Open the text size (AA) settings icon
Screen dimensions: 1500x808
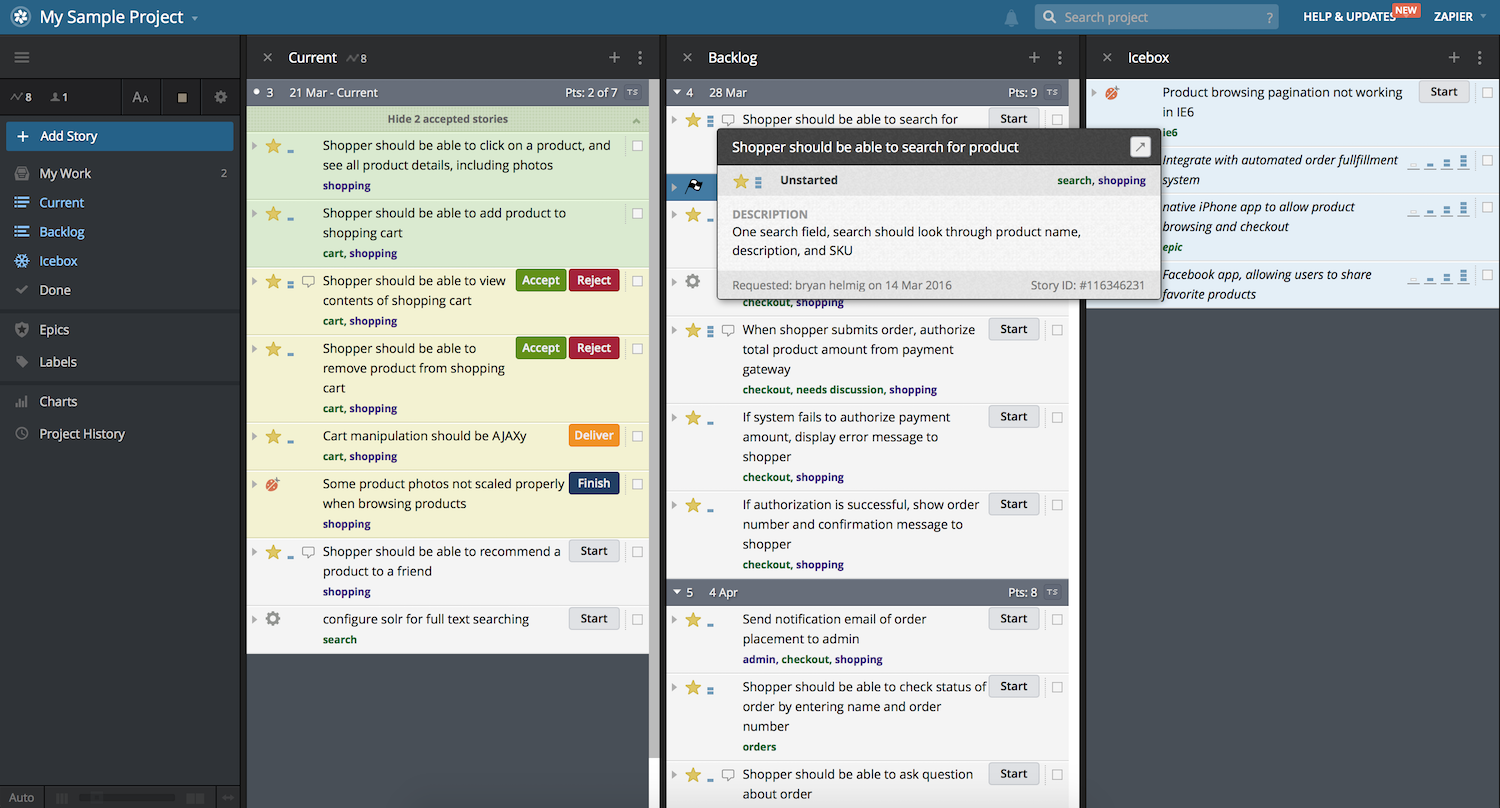point(140,96)
